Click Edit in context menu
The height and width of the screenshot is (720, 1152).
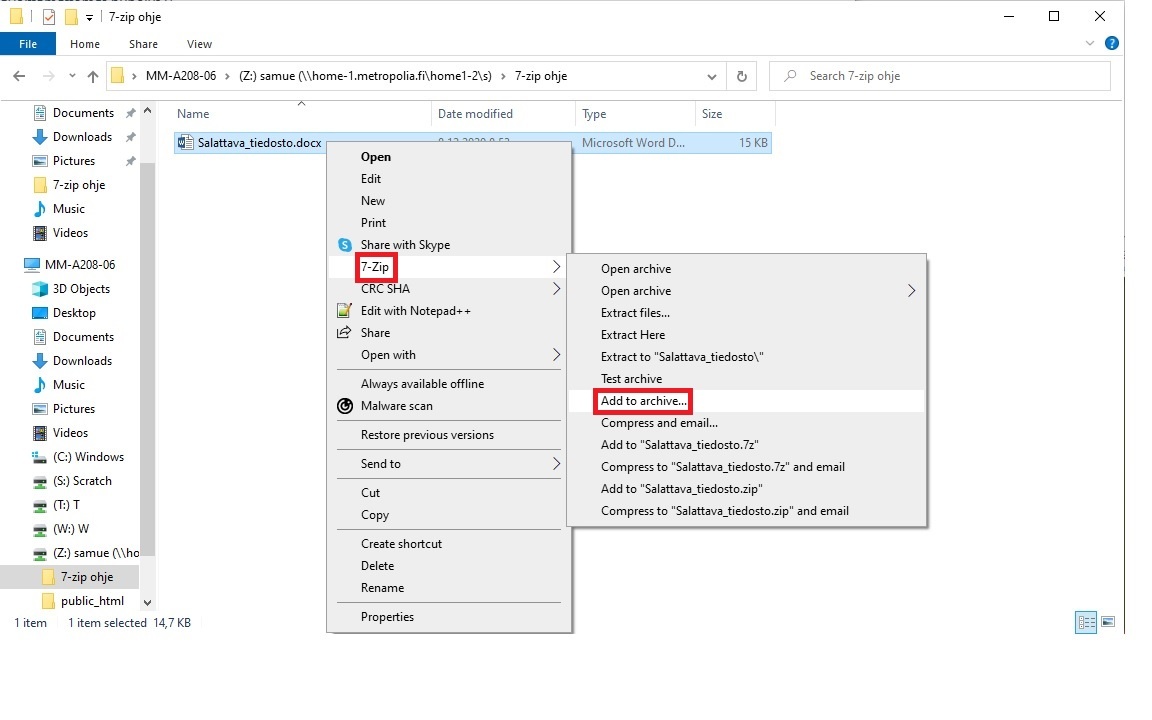[370, 179]
